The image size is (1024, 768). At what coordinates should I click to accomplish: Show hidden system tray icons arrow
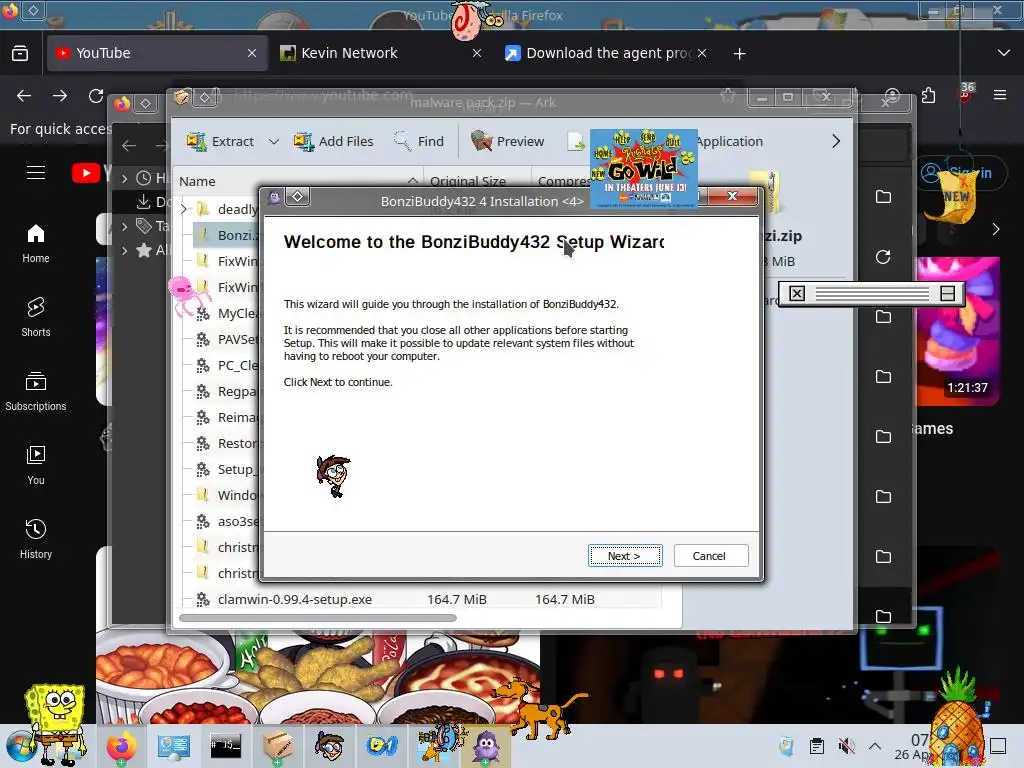875,746
